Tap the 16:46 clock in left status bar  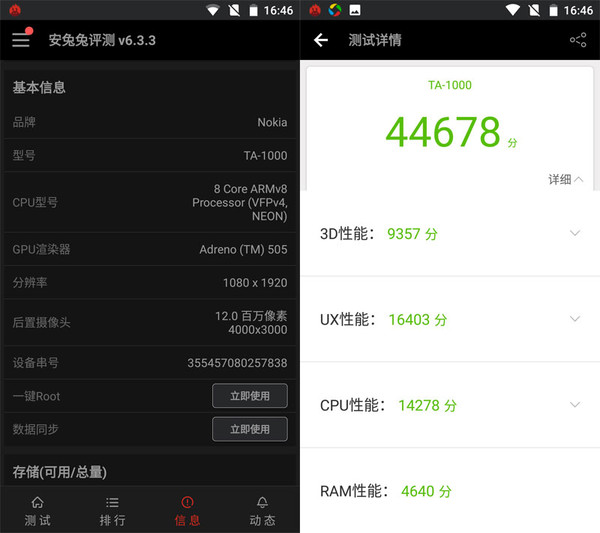click(x=278, y=10)
